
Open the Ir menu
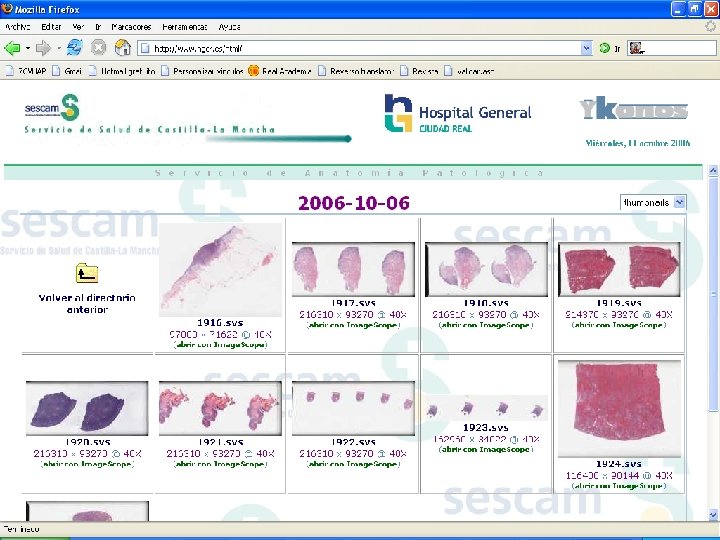coord(98,27)
